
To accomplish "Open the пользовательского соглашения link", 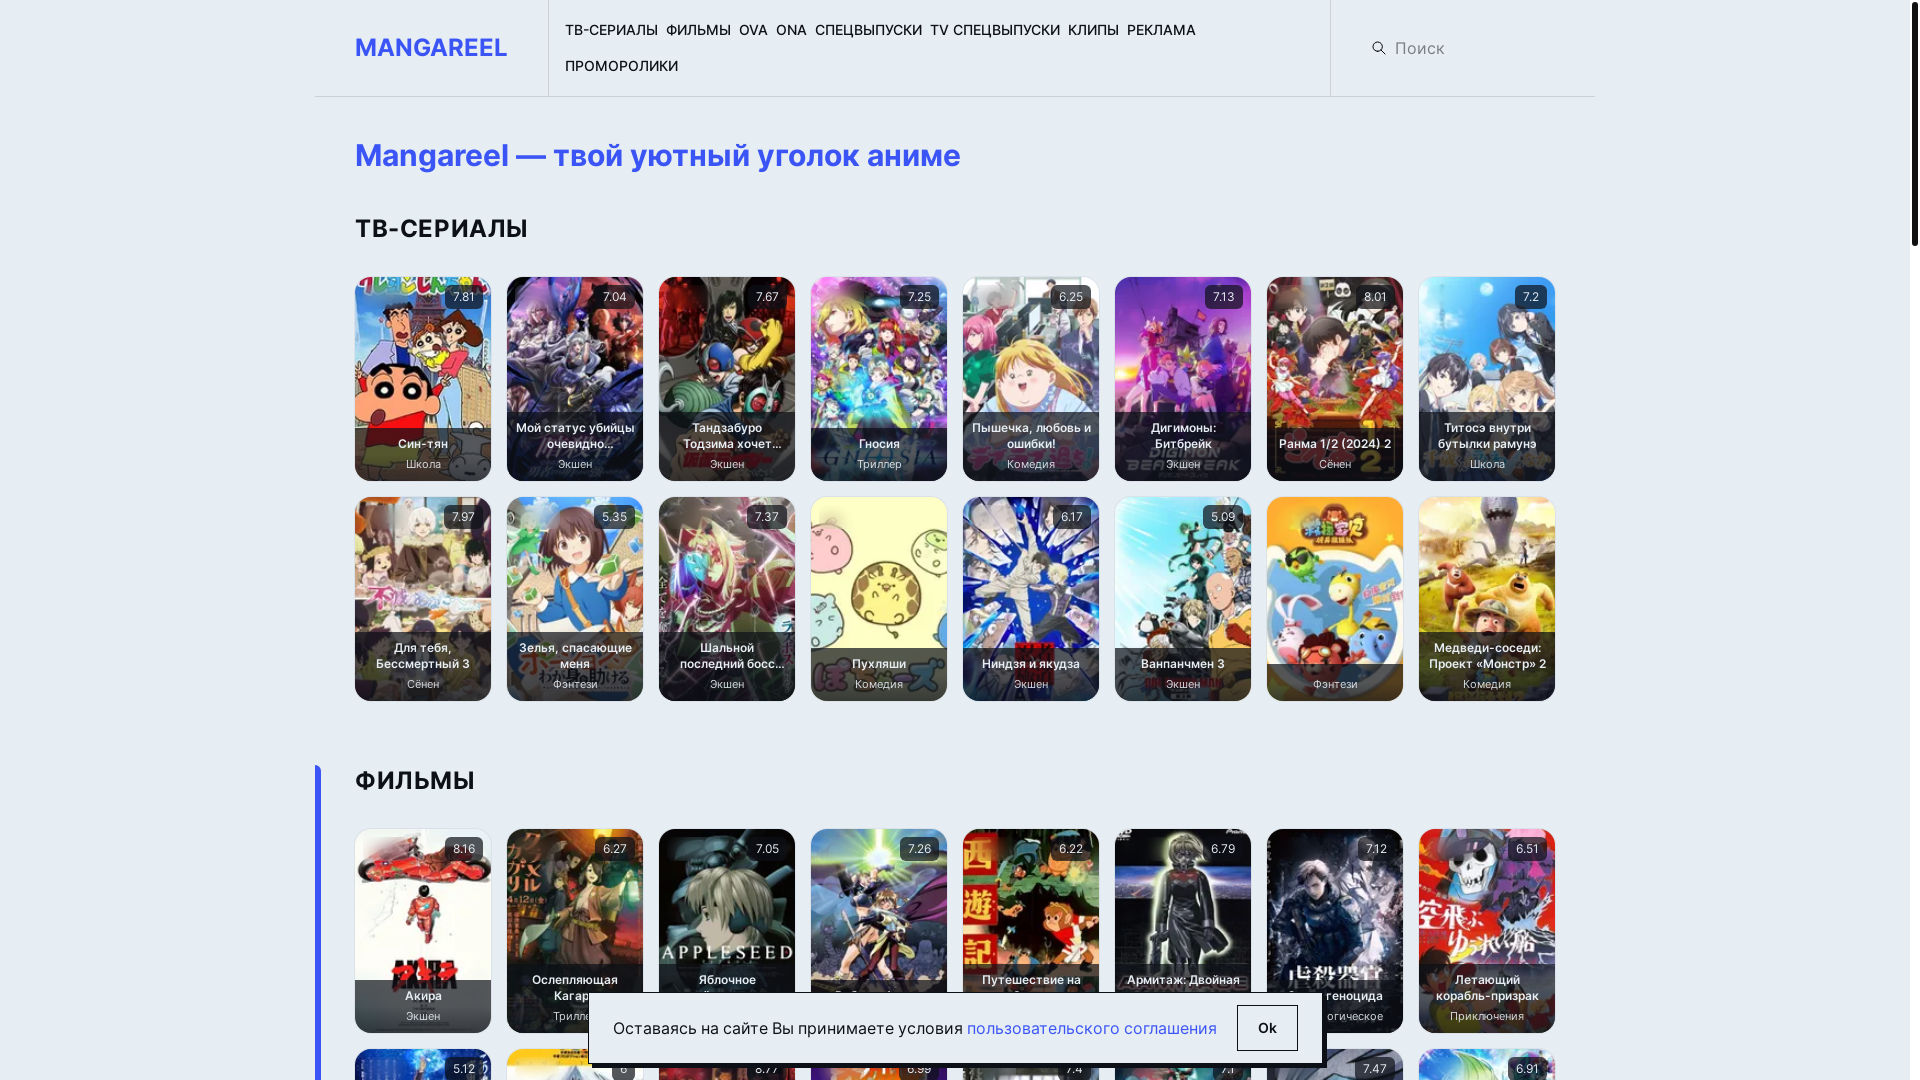I will pyautogui.click(x=1091, y=1028).
